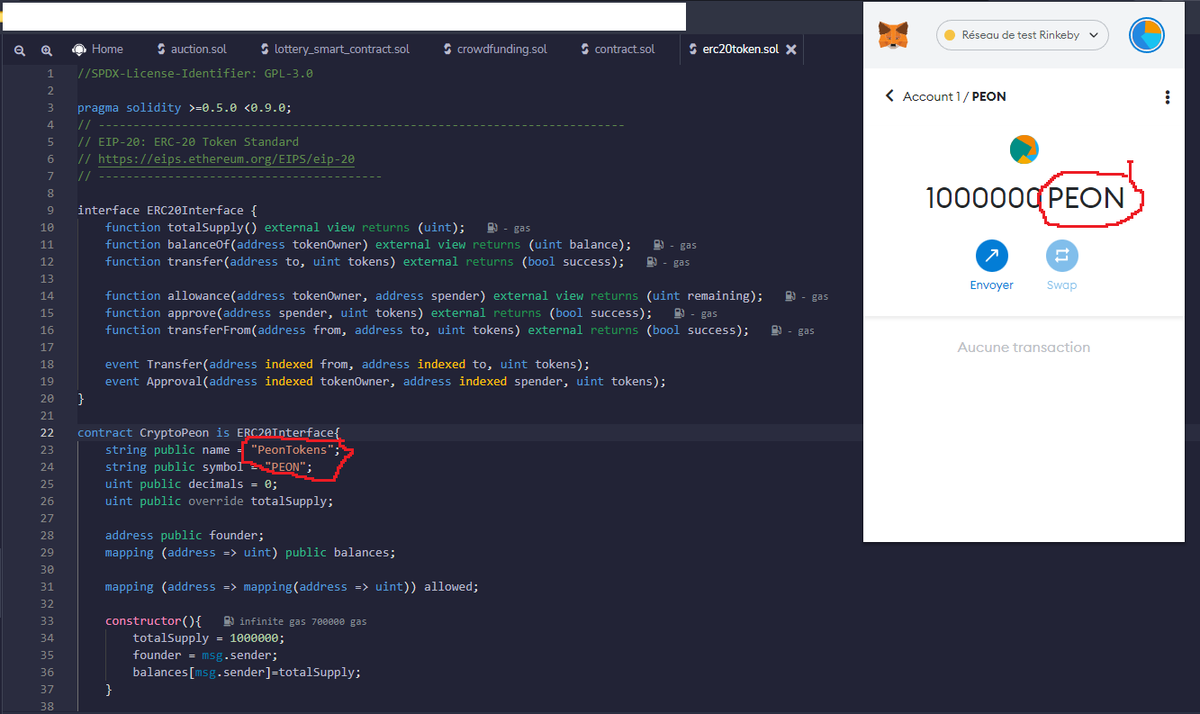Zoom out the editor font
The width and height of the screenshot is (1200, 714).
pyautogui.click(x=20, y=50)
